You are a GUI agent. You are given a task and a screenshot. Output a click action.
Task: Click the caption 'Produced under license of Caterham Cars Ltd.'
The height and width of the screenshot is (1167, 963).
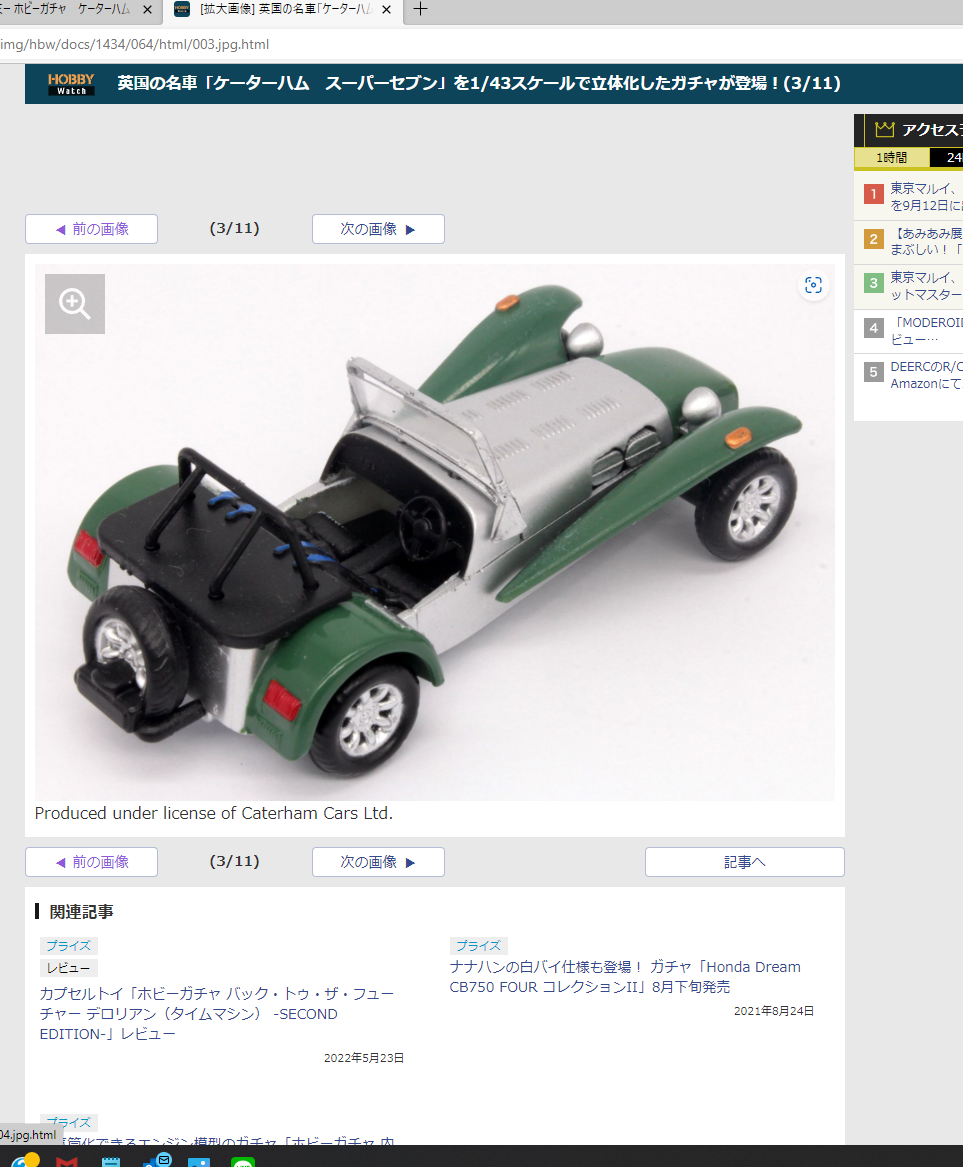coord(214,813)
